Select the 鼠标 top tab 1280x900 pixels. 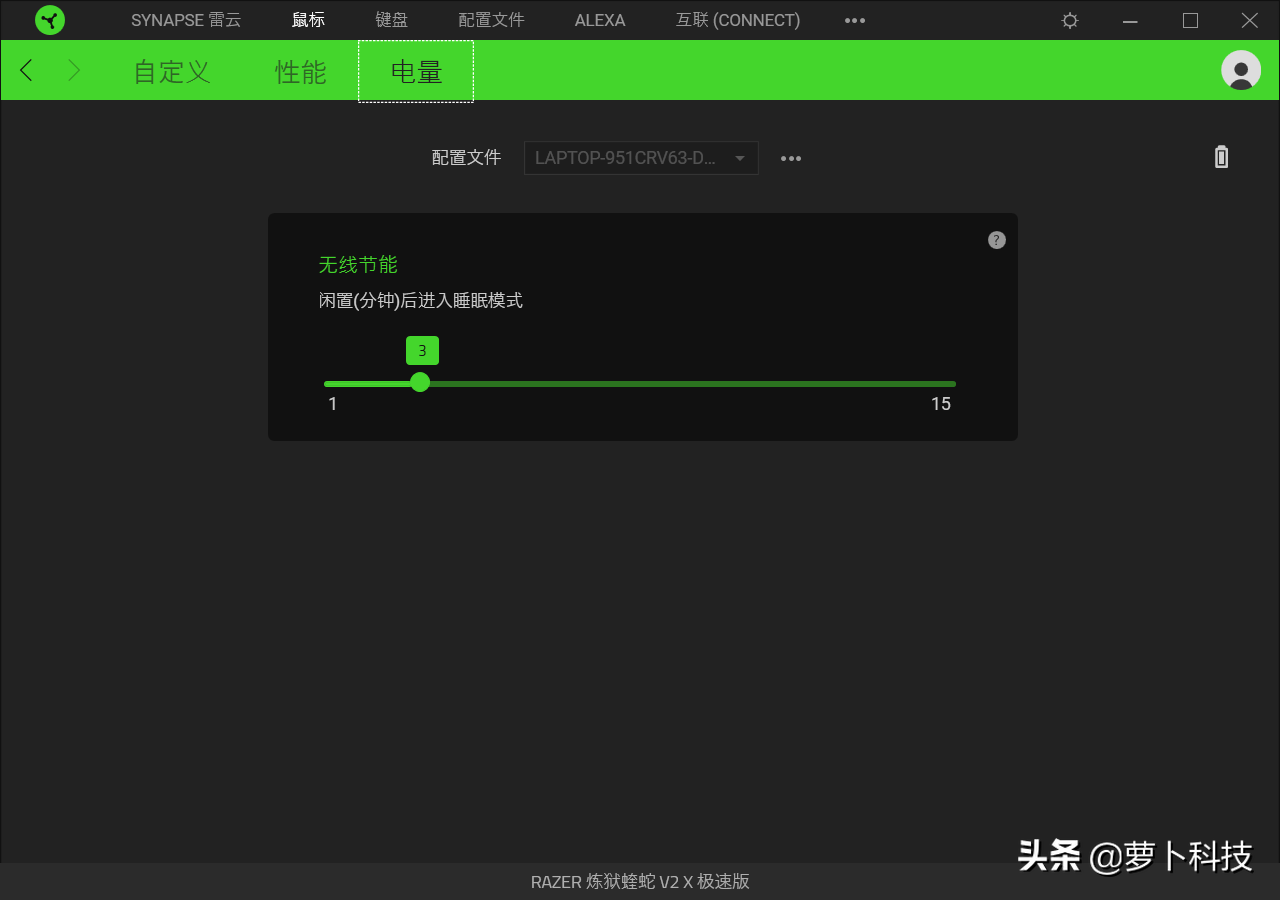(308, 20)
